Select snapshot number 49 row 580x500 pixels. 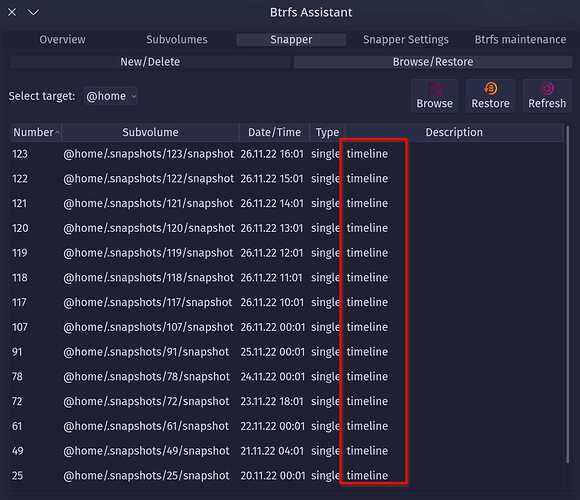287,451
